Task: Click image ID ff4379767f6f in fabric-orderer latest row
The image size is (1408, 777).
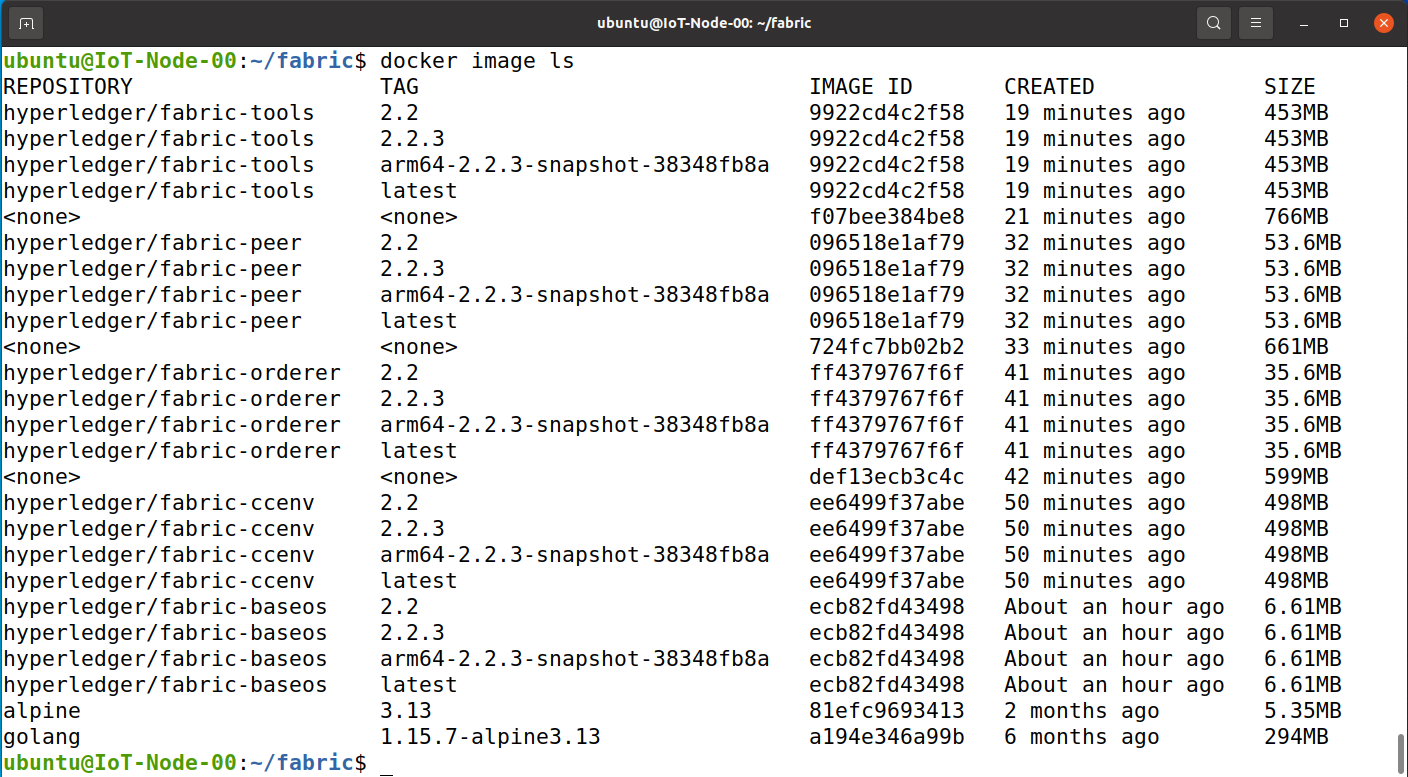Action: pos(887,451)
